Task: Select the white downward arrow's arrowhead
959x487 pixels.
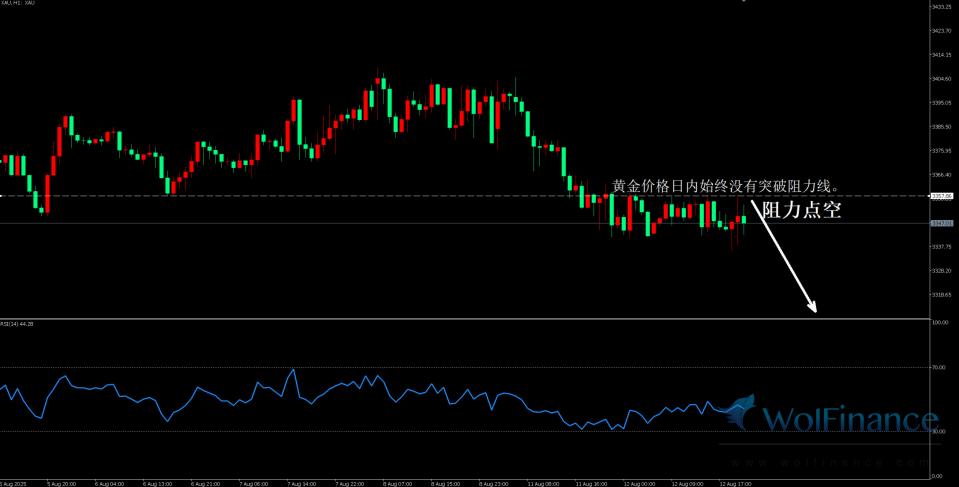Action: (814, 308)
